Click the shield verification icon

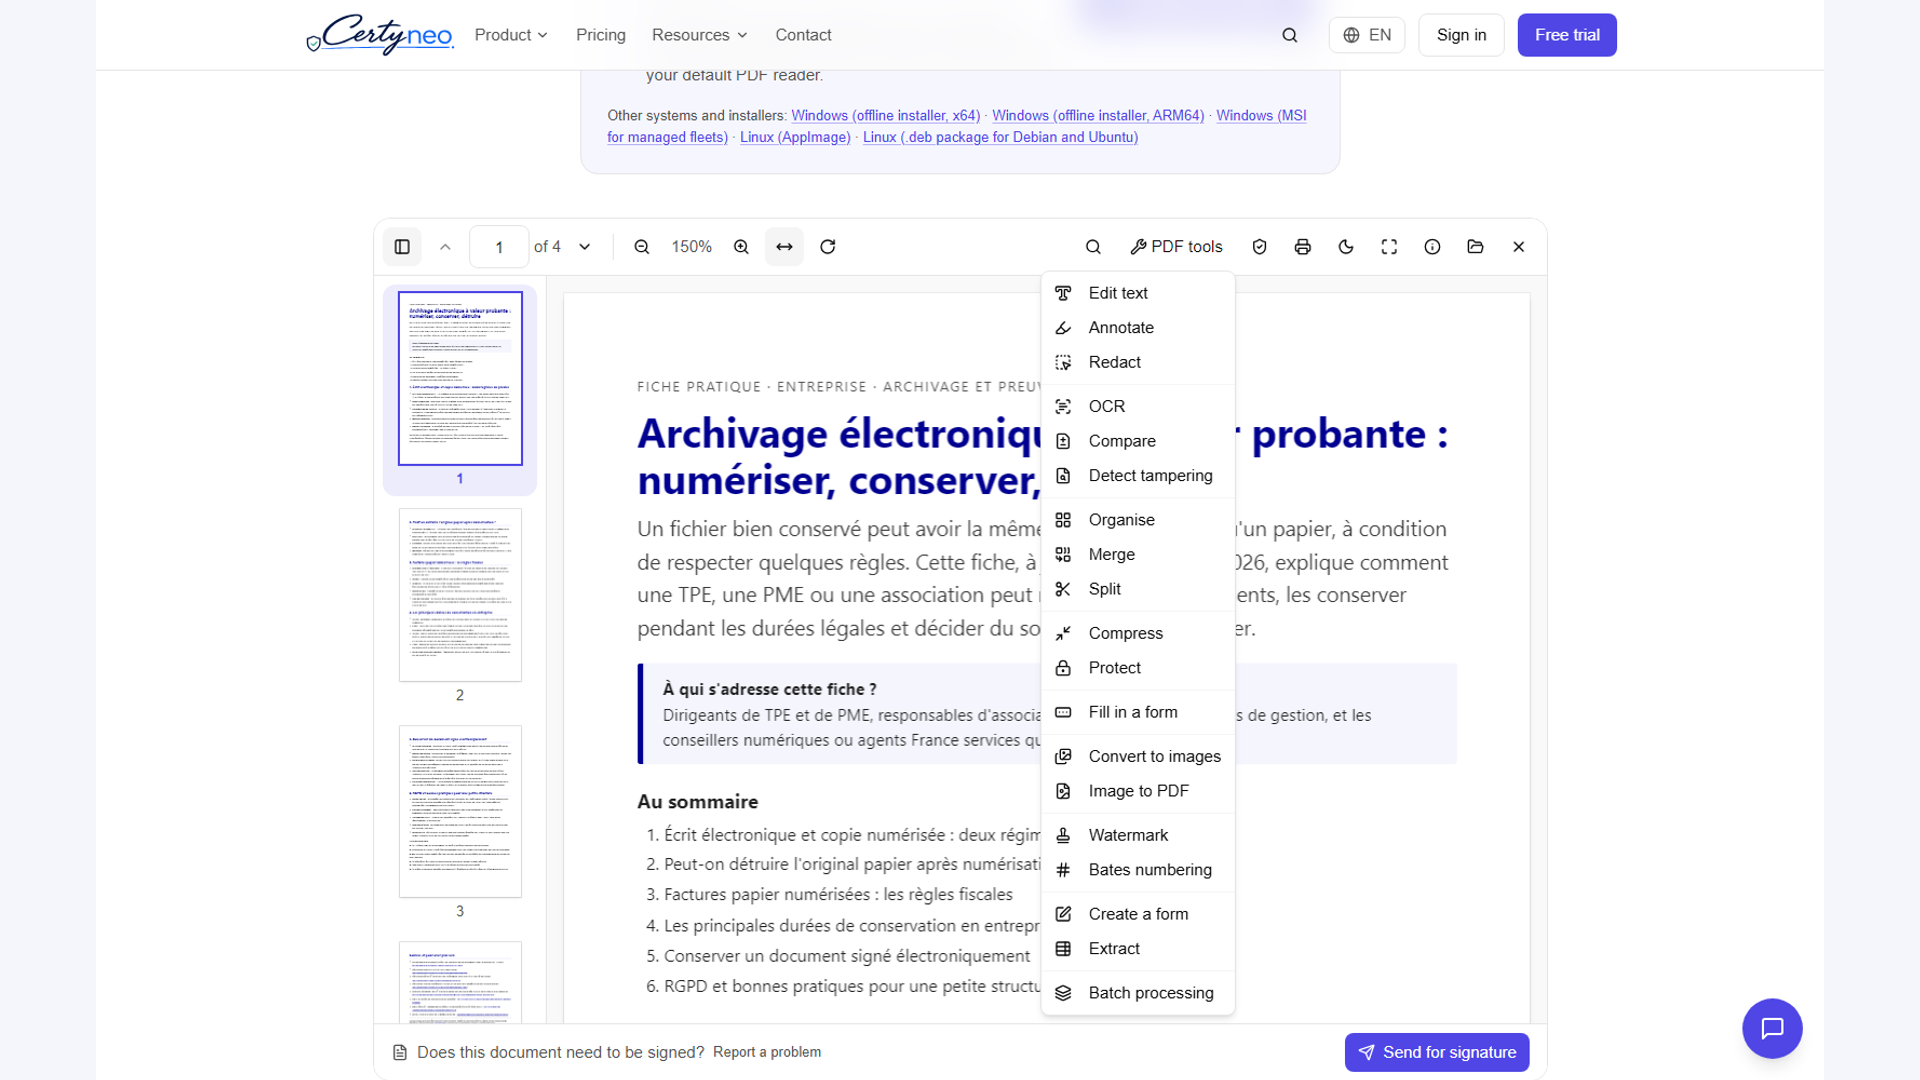click(1260, 247)
